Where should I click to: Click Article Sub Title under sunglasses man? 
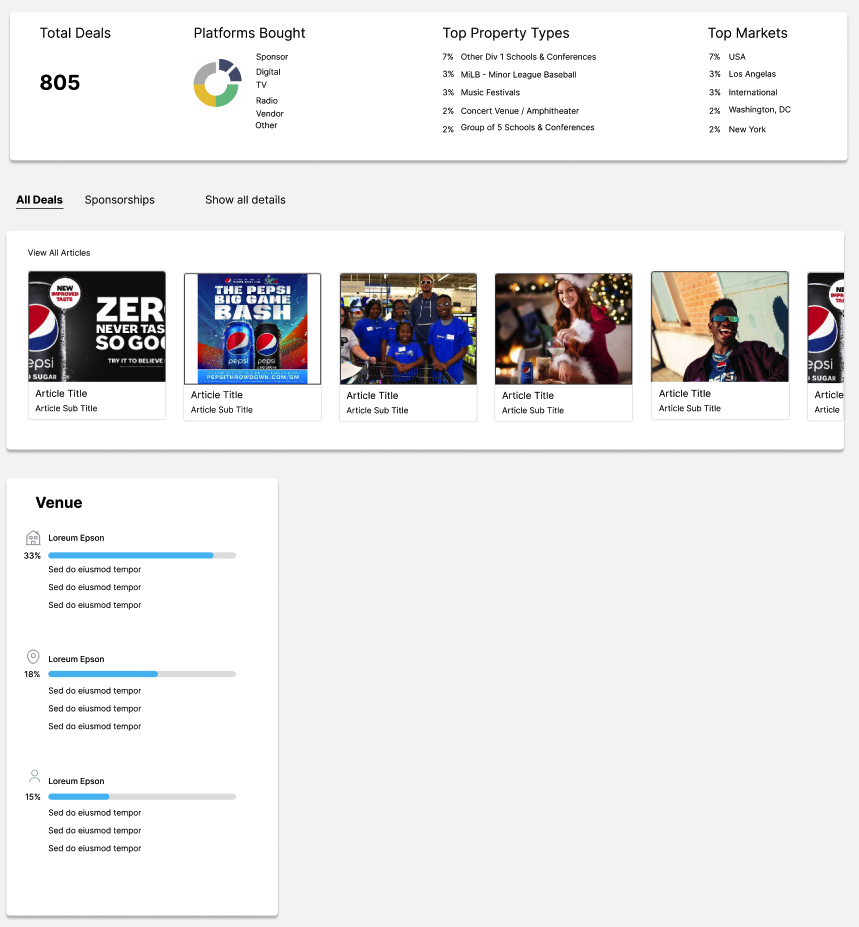(690, 408)
